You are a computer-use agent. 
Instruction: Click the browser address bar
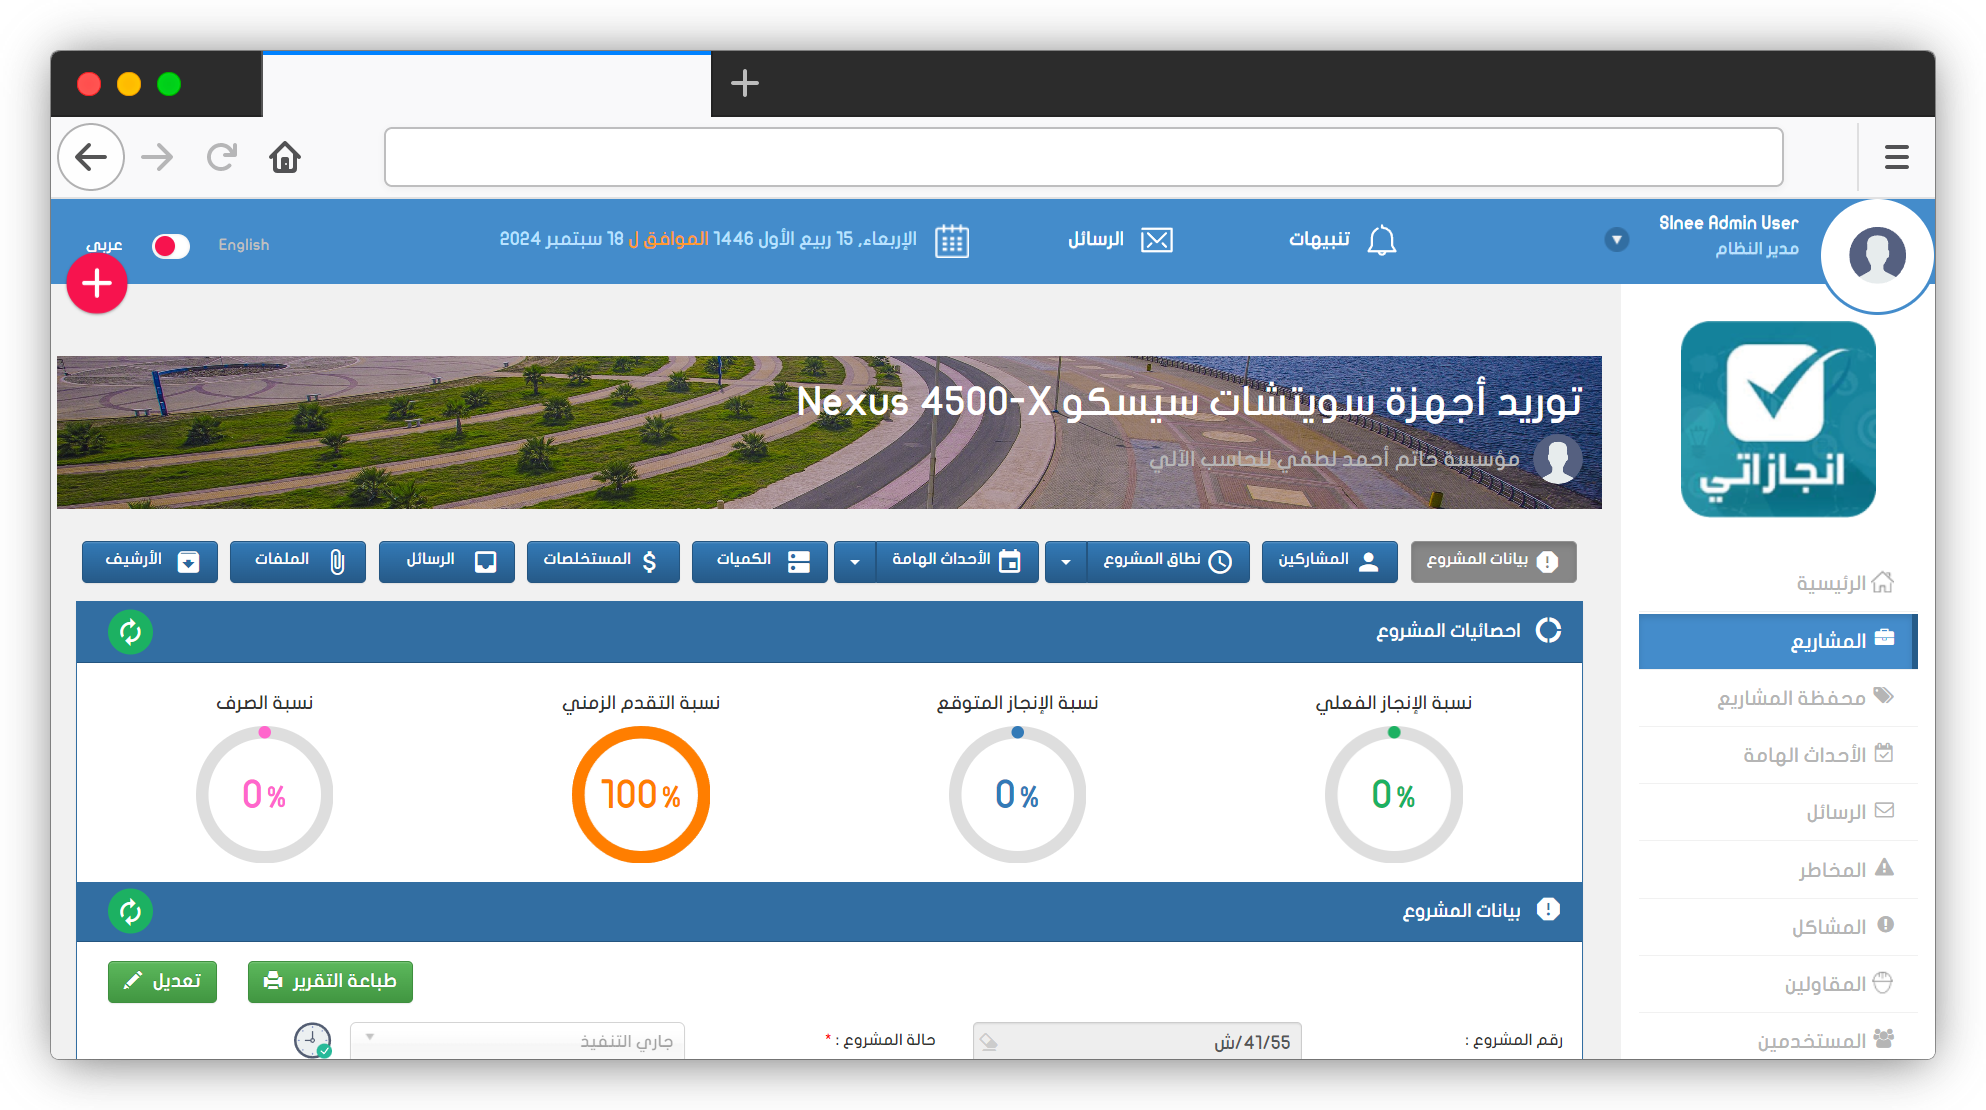pos(1083,157)
